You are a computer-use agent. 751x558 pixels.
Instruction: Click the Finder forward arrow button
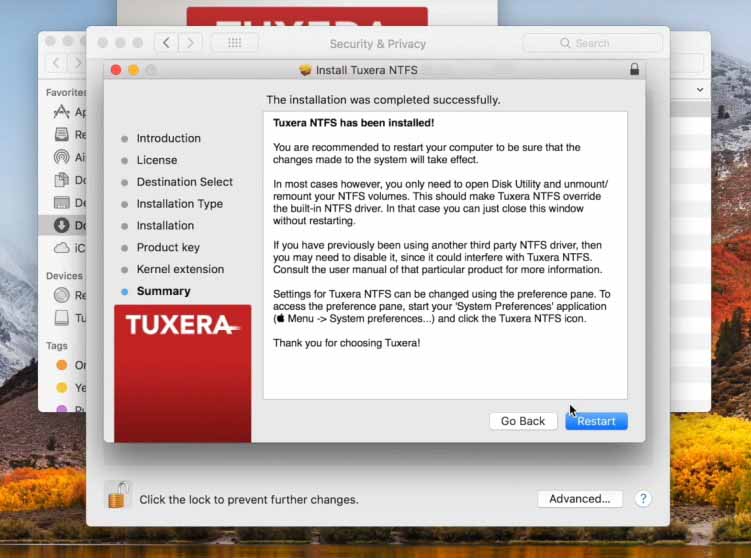click(77, 63)
